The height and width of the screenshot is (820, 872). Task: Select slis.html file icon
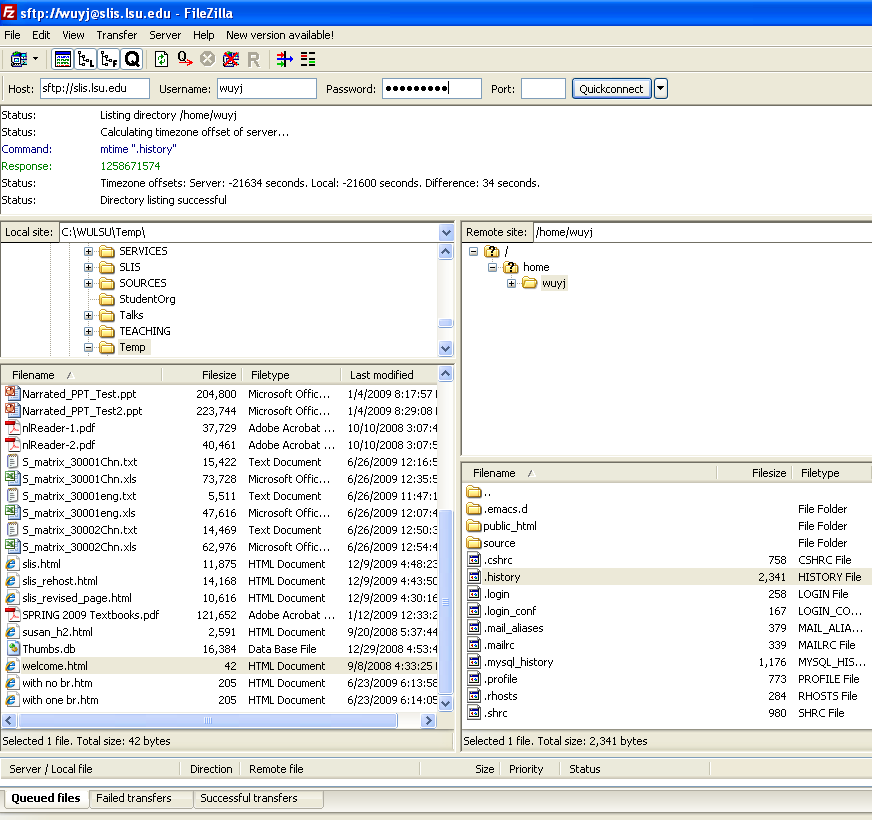tap(12, 564)
